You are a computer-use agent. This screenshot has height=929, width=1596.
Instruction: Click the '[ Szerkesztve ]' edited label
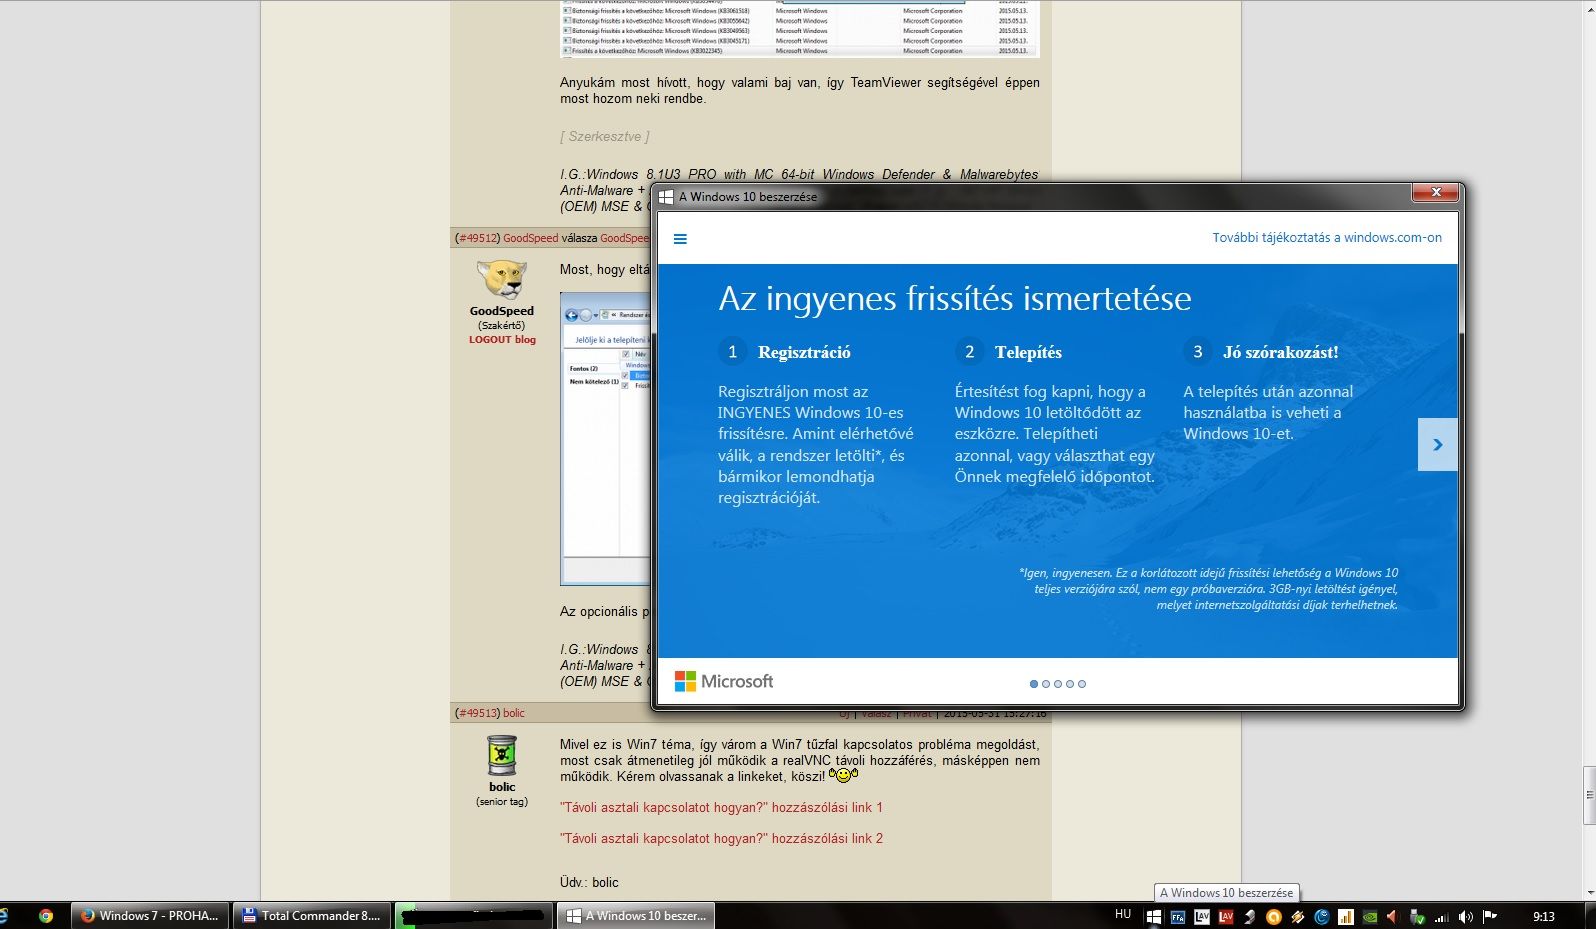click(604, 136)
